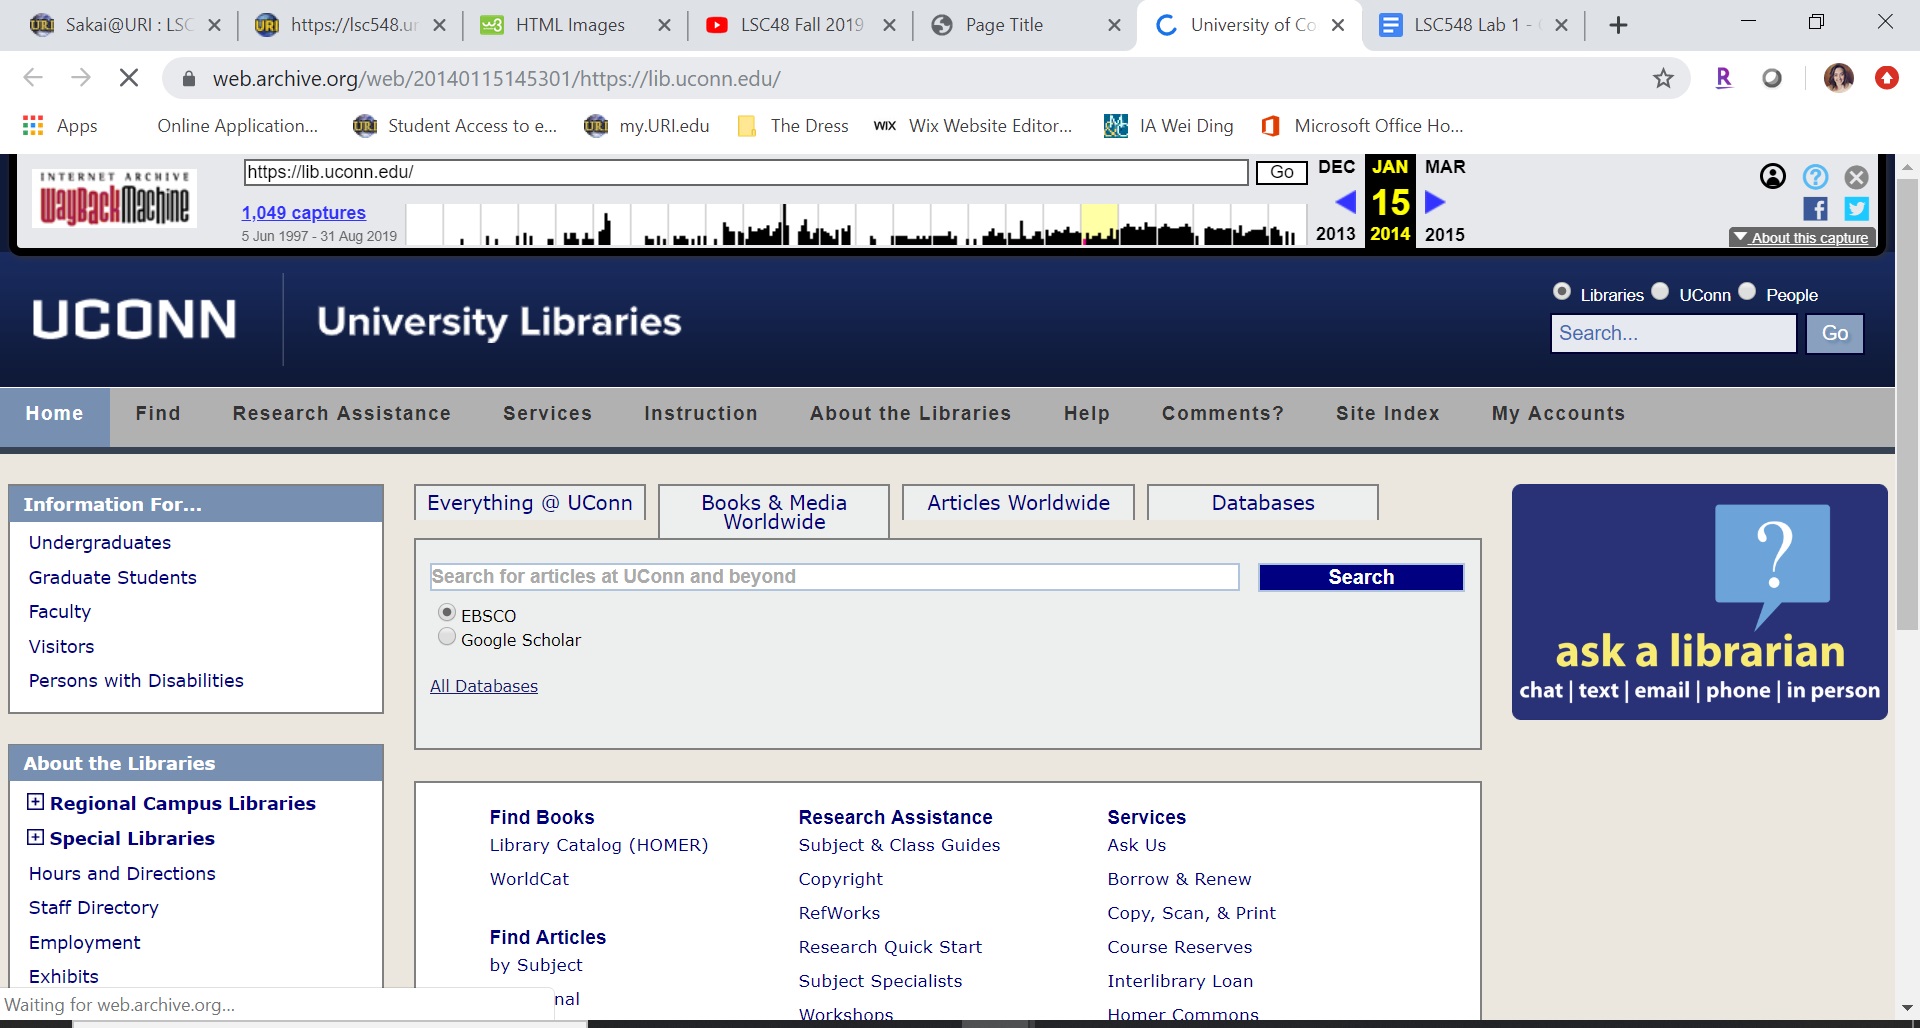Open a new browser tab
Viewport: 1920px width, 1028px height.
[x=1618, y=25]
